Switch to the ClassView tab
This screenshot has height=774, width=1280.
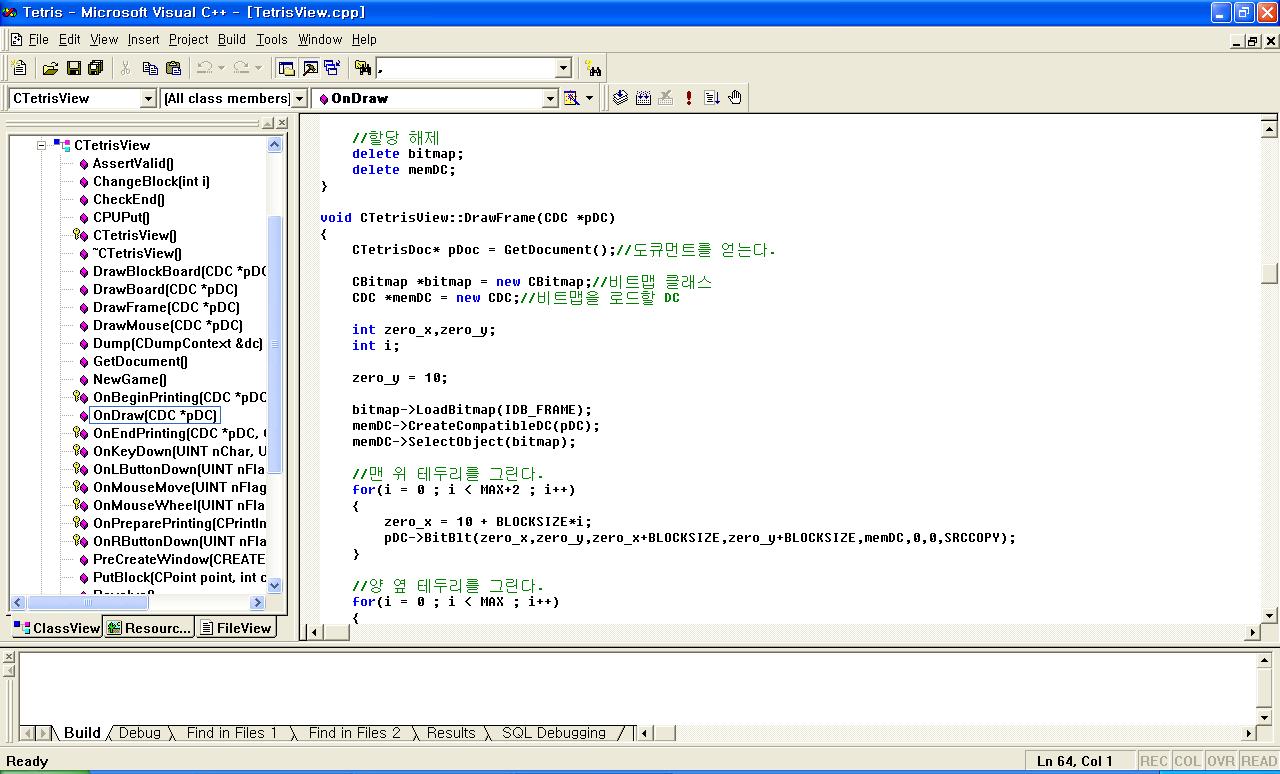(x=57, y=628)
